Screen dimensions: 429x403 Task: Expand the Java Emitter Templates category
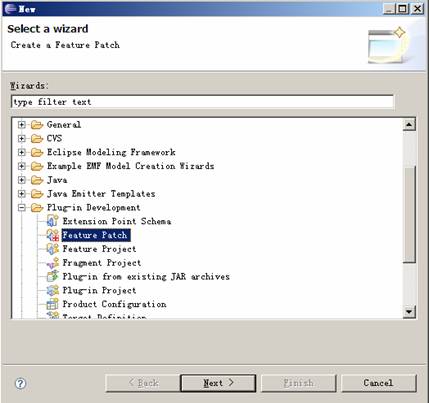pyautogui.click(x=22, y=194)
